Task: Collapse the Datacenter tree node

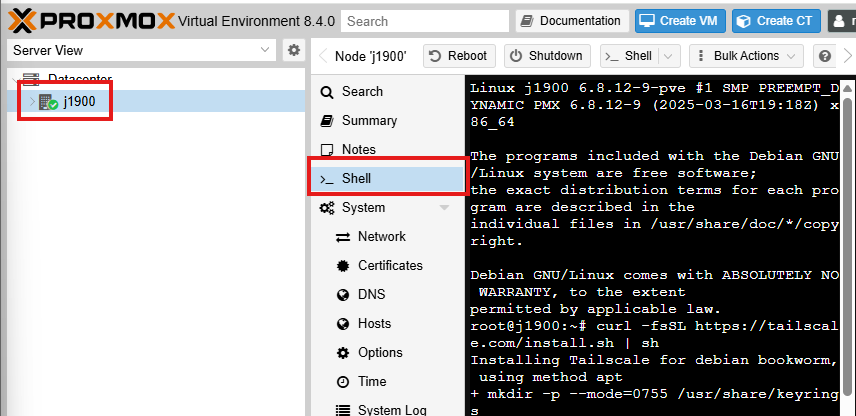Action: point(15,79)
